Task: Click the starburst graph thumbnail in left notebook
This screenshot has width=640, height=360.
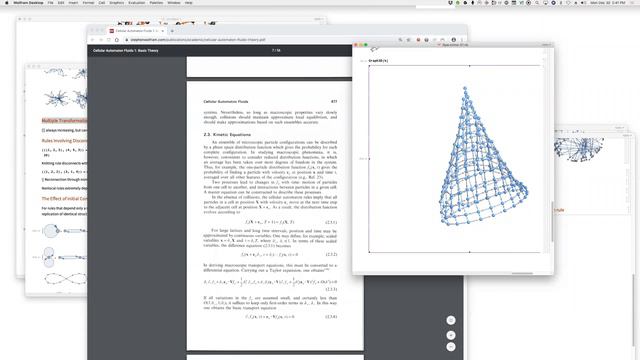Action: pyautogui.click(x=57, y=99)
